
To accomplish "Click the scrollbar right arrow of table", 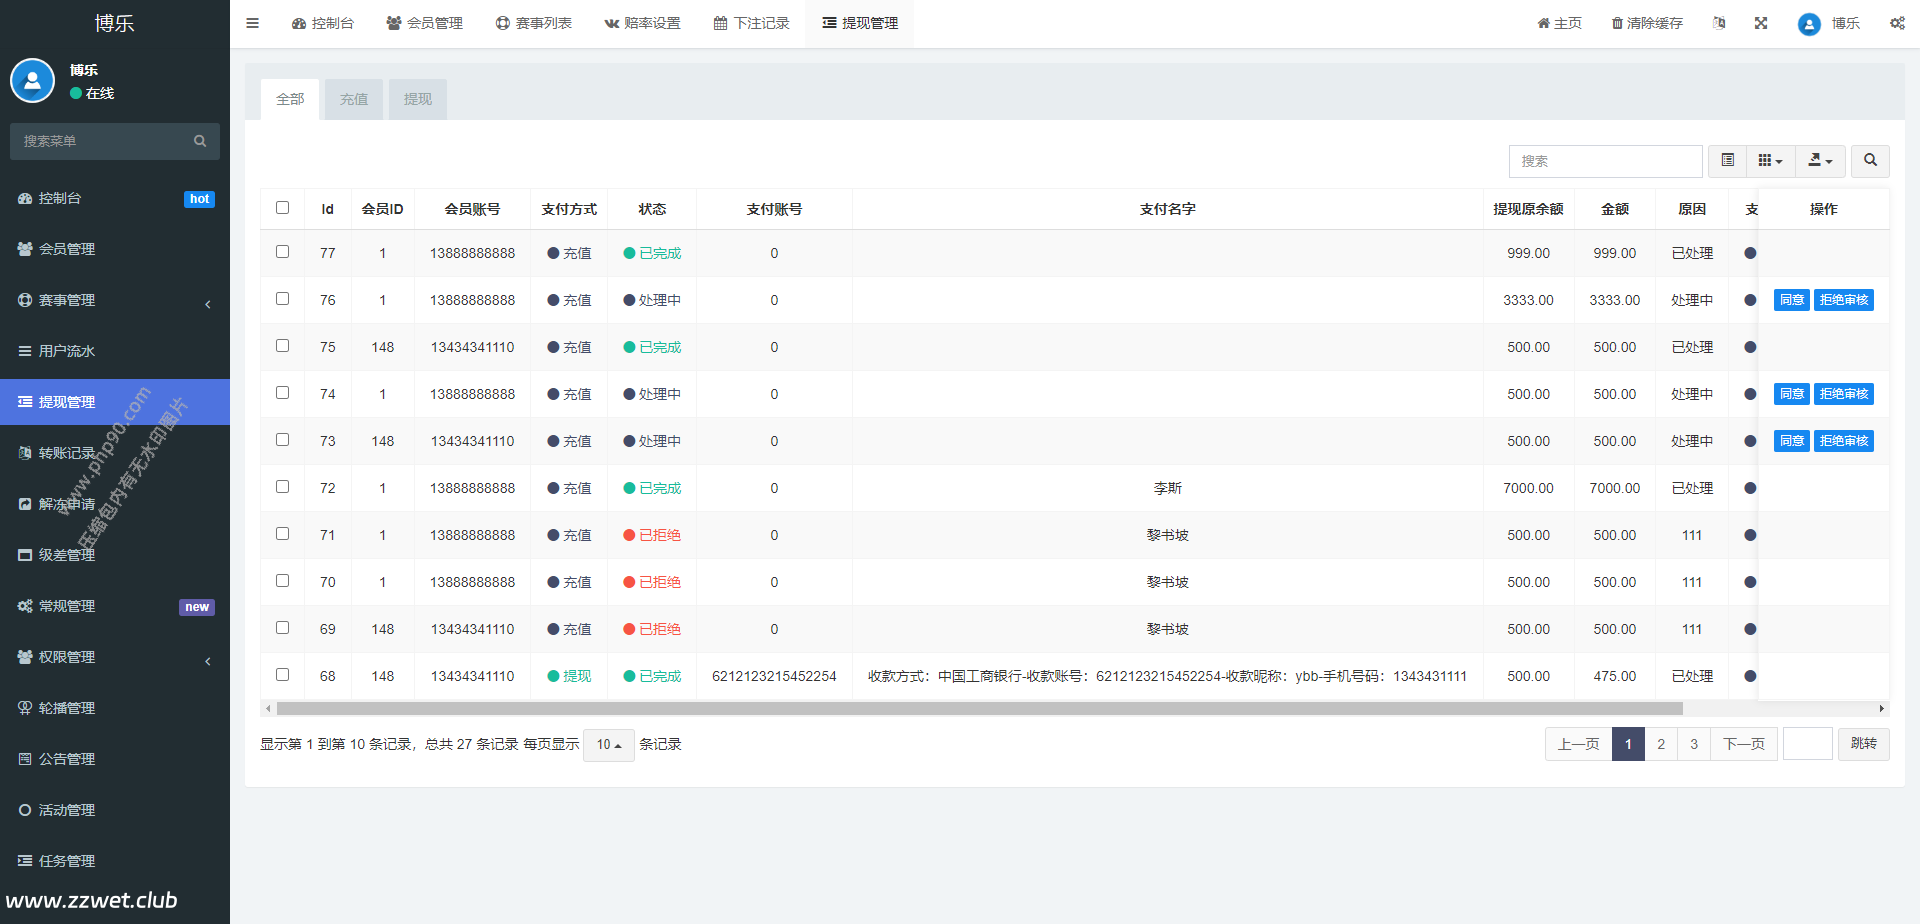I will tap(1882, 708).
